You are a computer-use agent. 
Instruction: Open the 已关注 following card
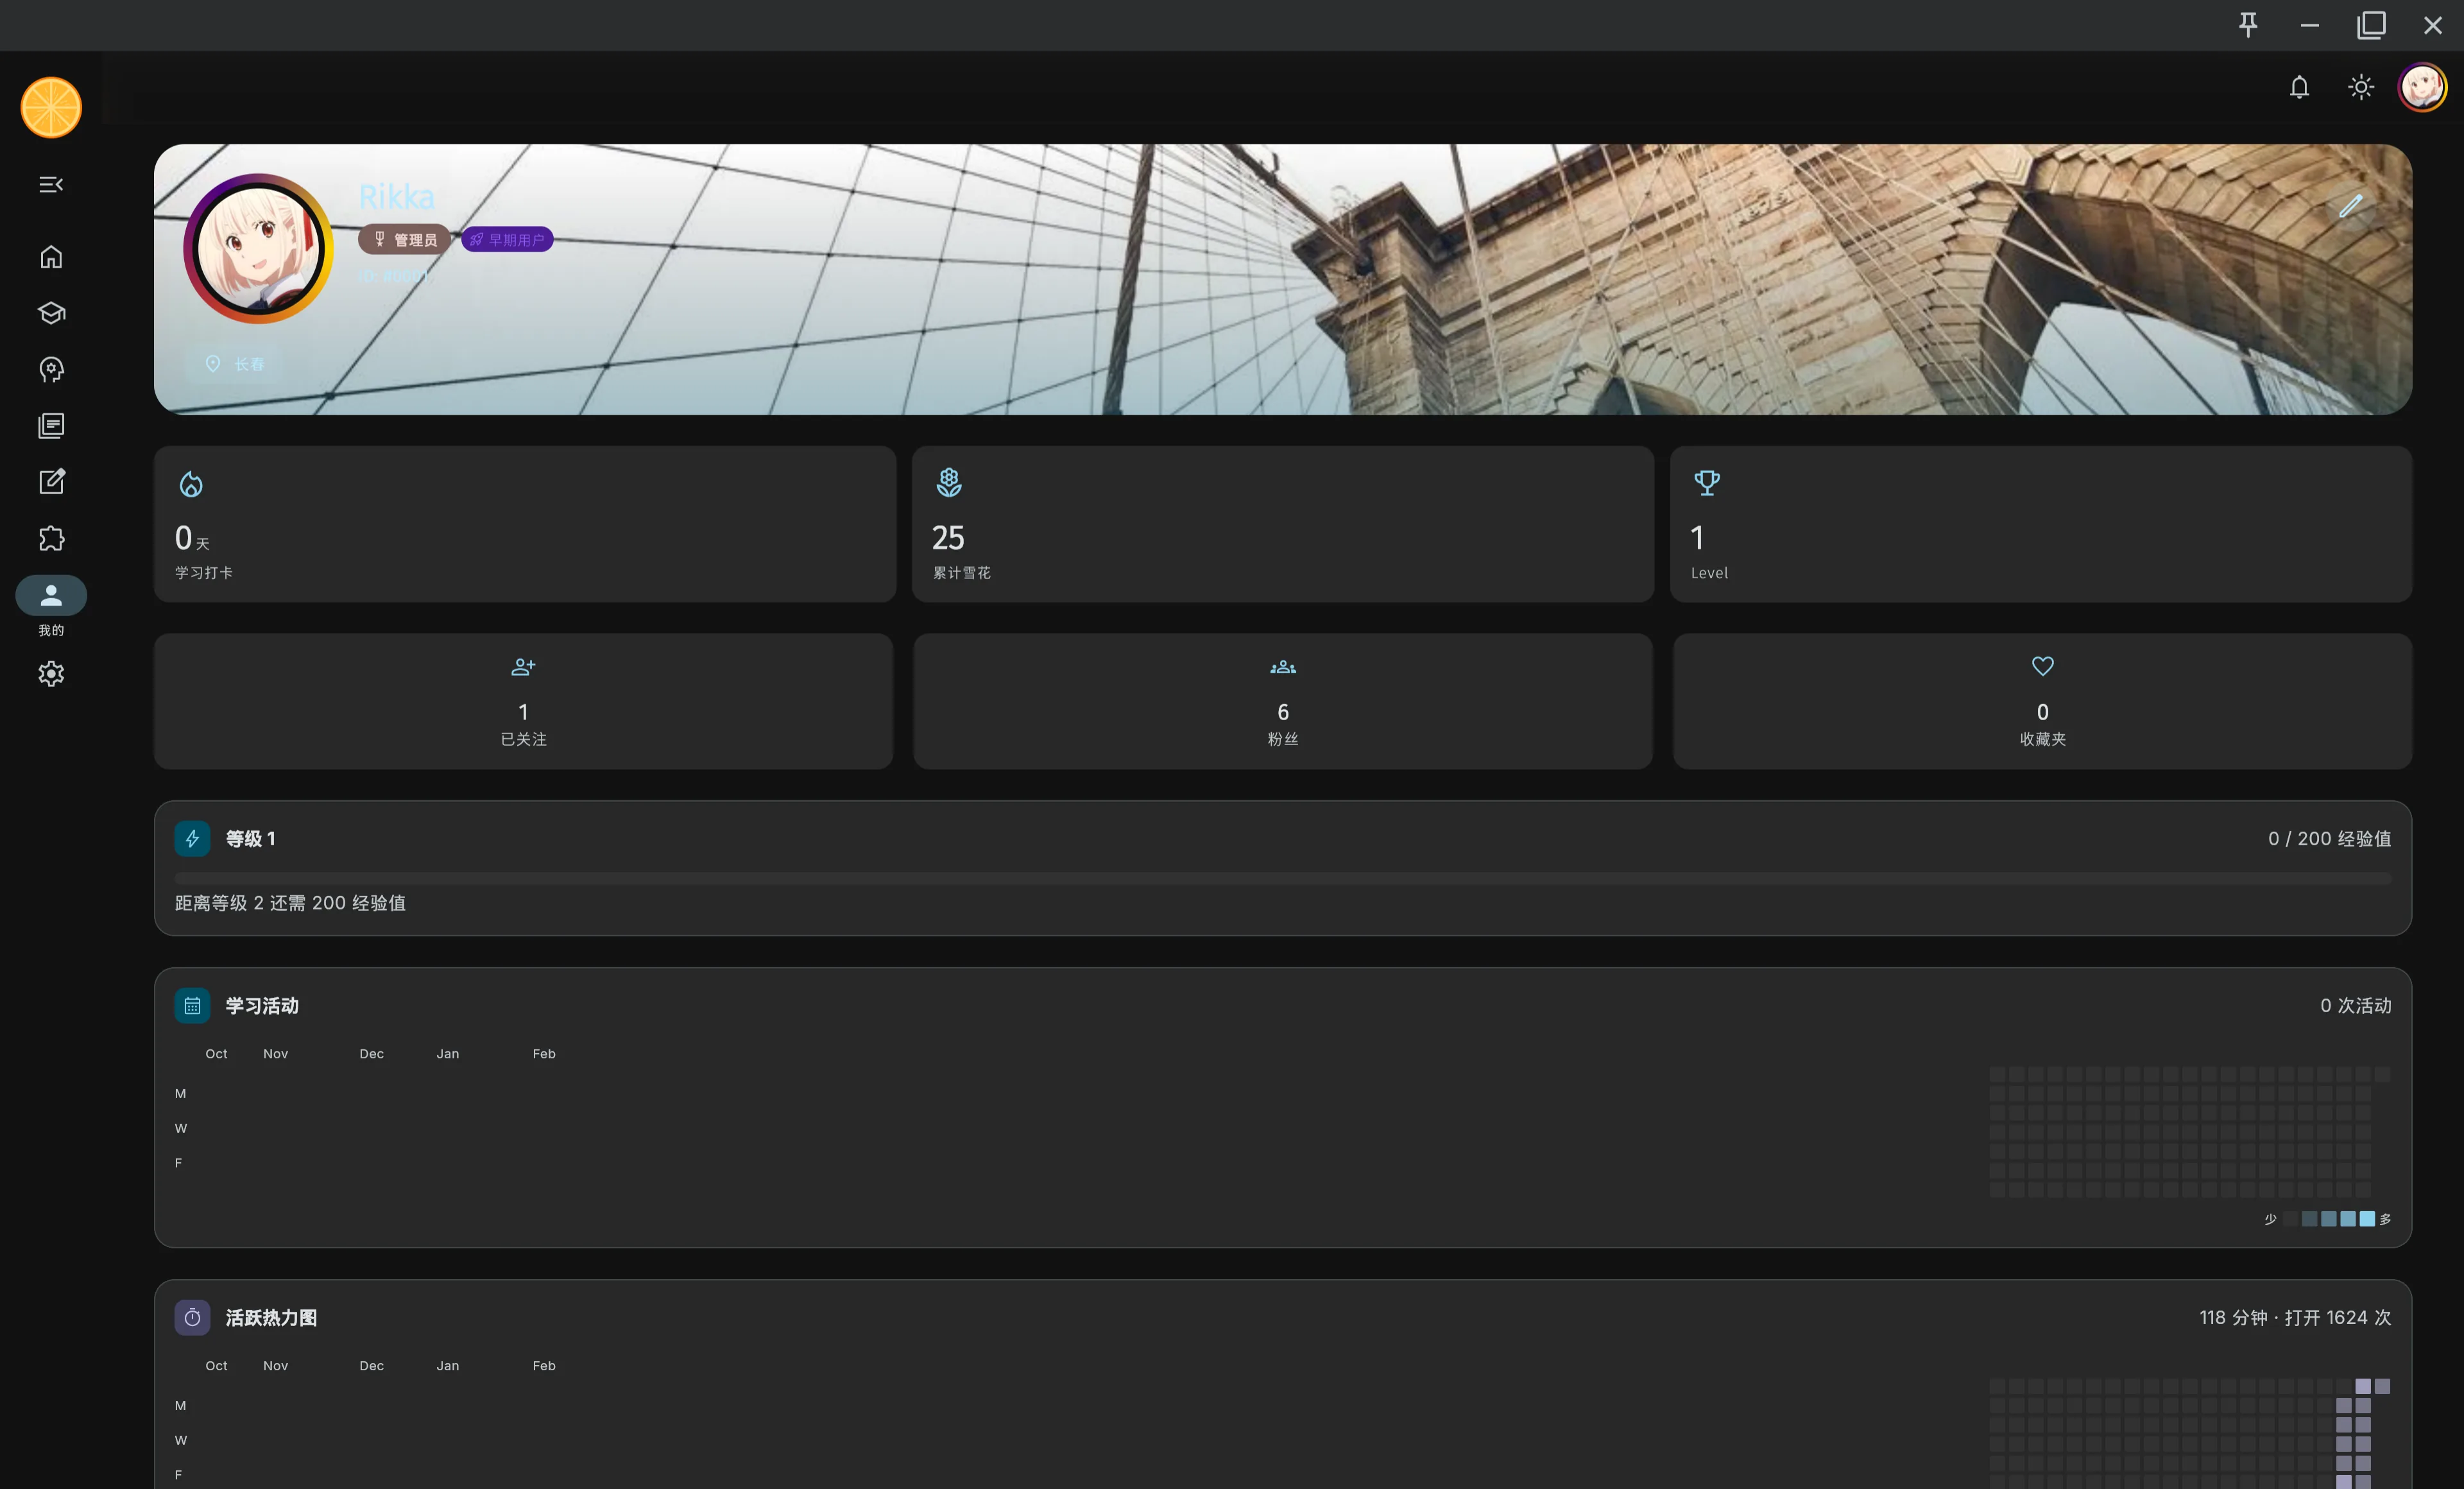(523, 701)
